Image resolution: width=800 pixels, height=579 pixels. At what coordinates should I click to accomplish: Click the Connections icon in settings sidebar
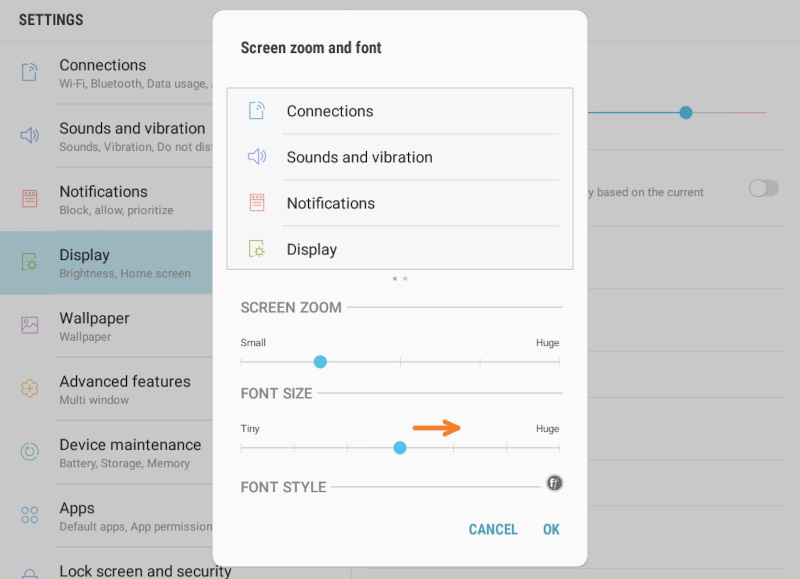[30, 72]
